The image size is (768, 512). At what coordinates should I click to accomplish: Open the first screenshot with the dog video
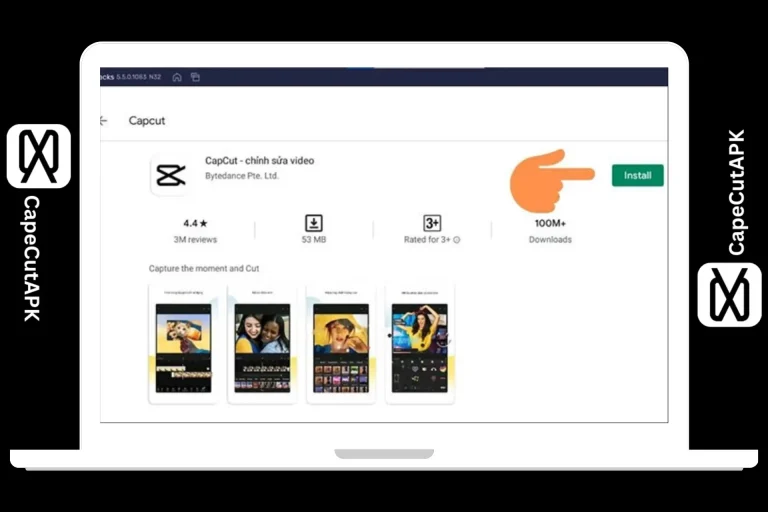183,344
